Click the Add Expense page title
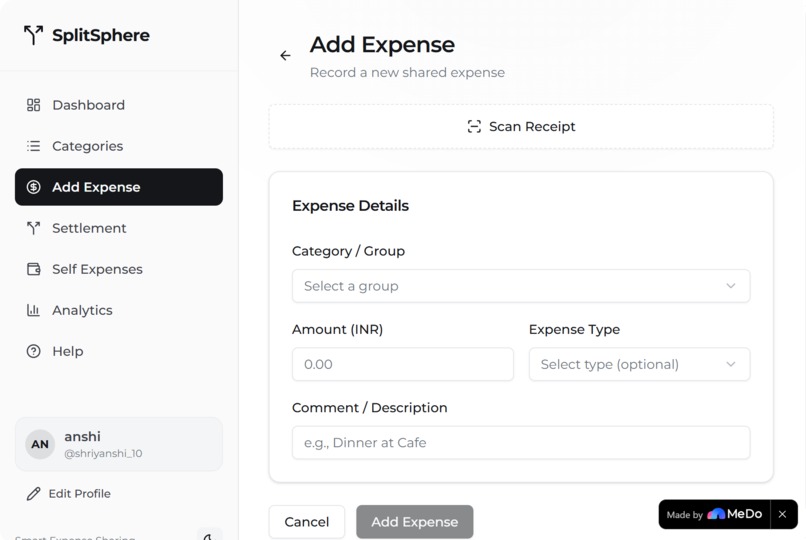Screen dimensions: 806x540 click(x=382, y=45)
